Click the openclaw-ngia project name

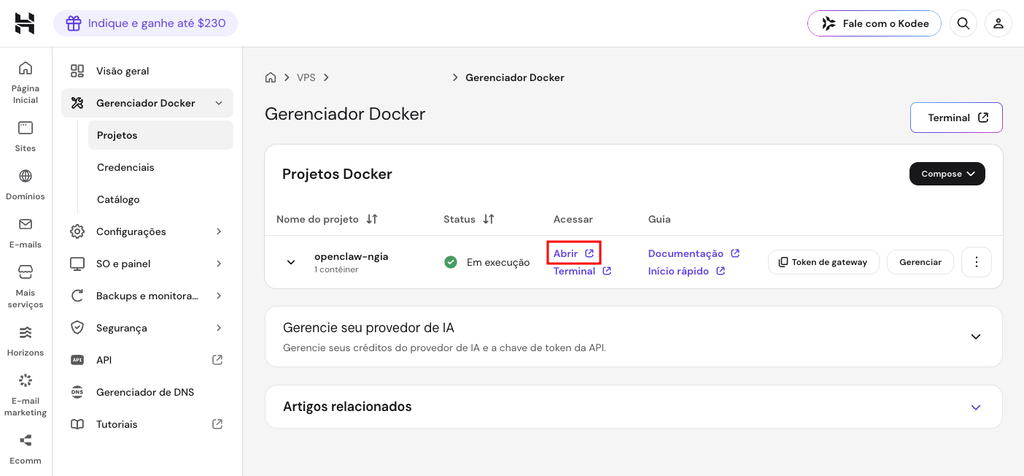(x=351, y=257)
